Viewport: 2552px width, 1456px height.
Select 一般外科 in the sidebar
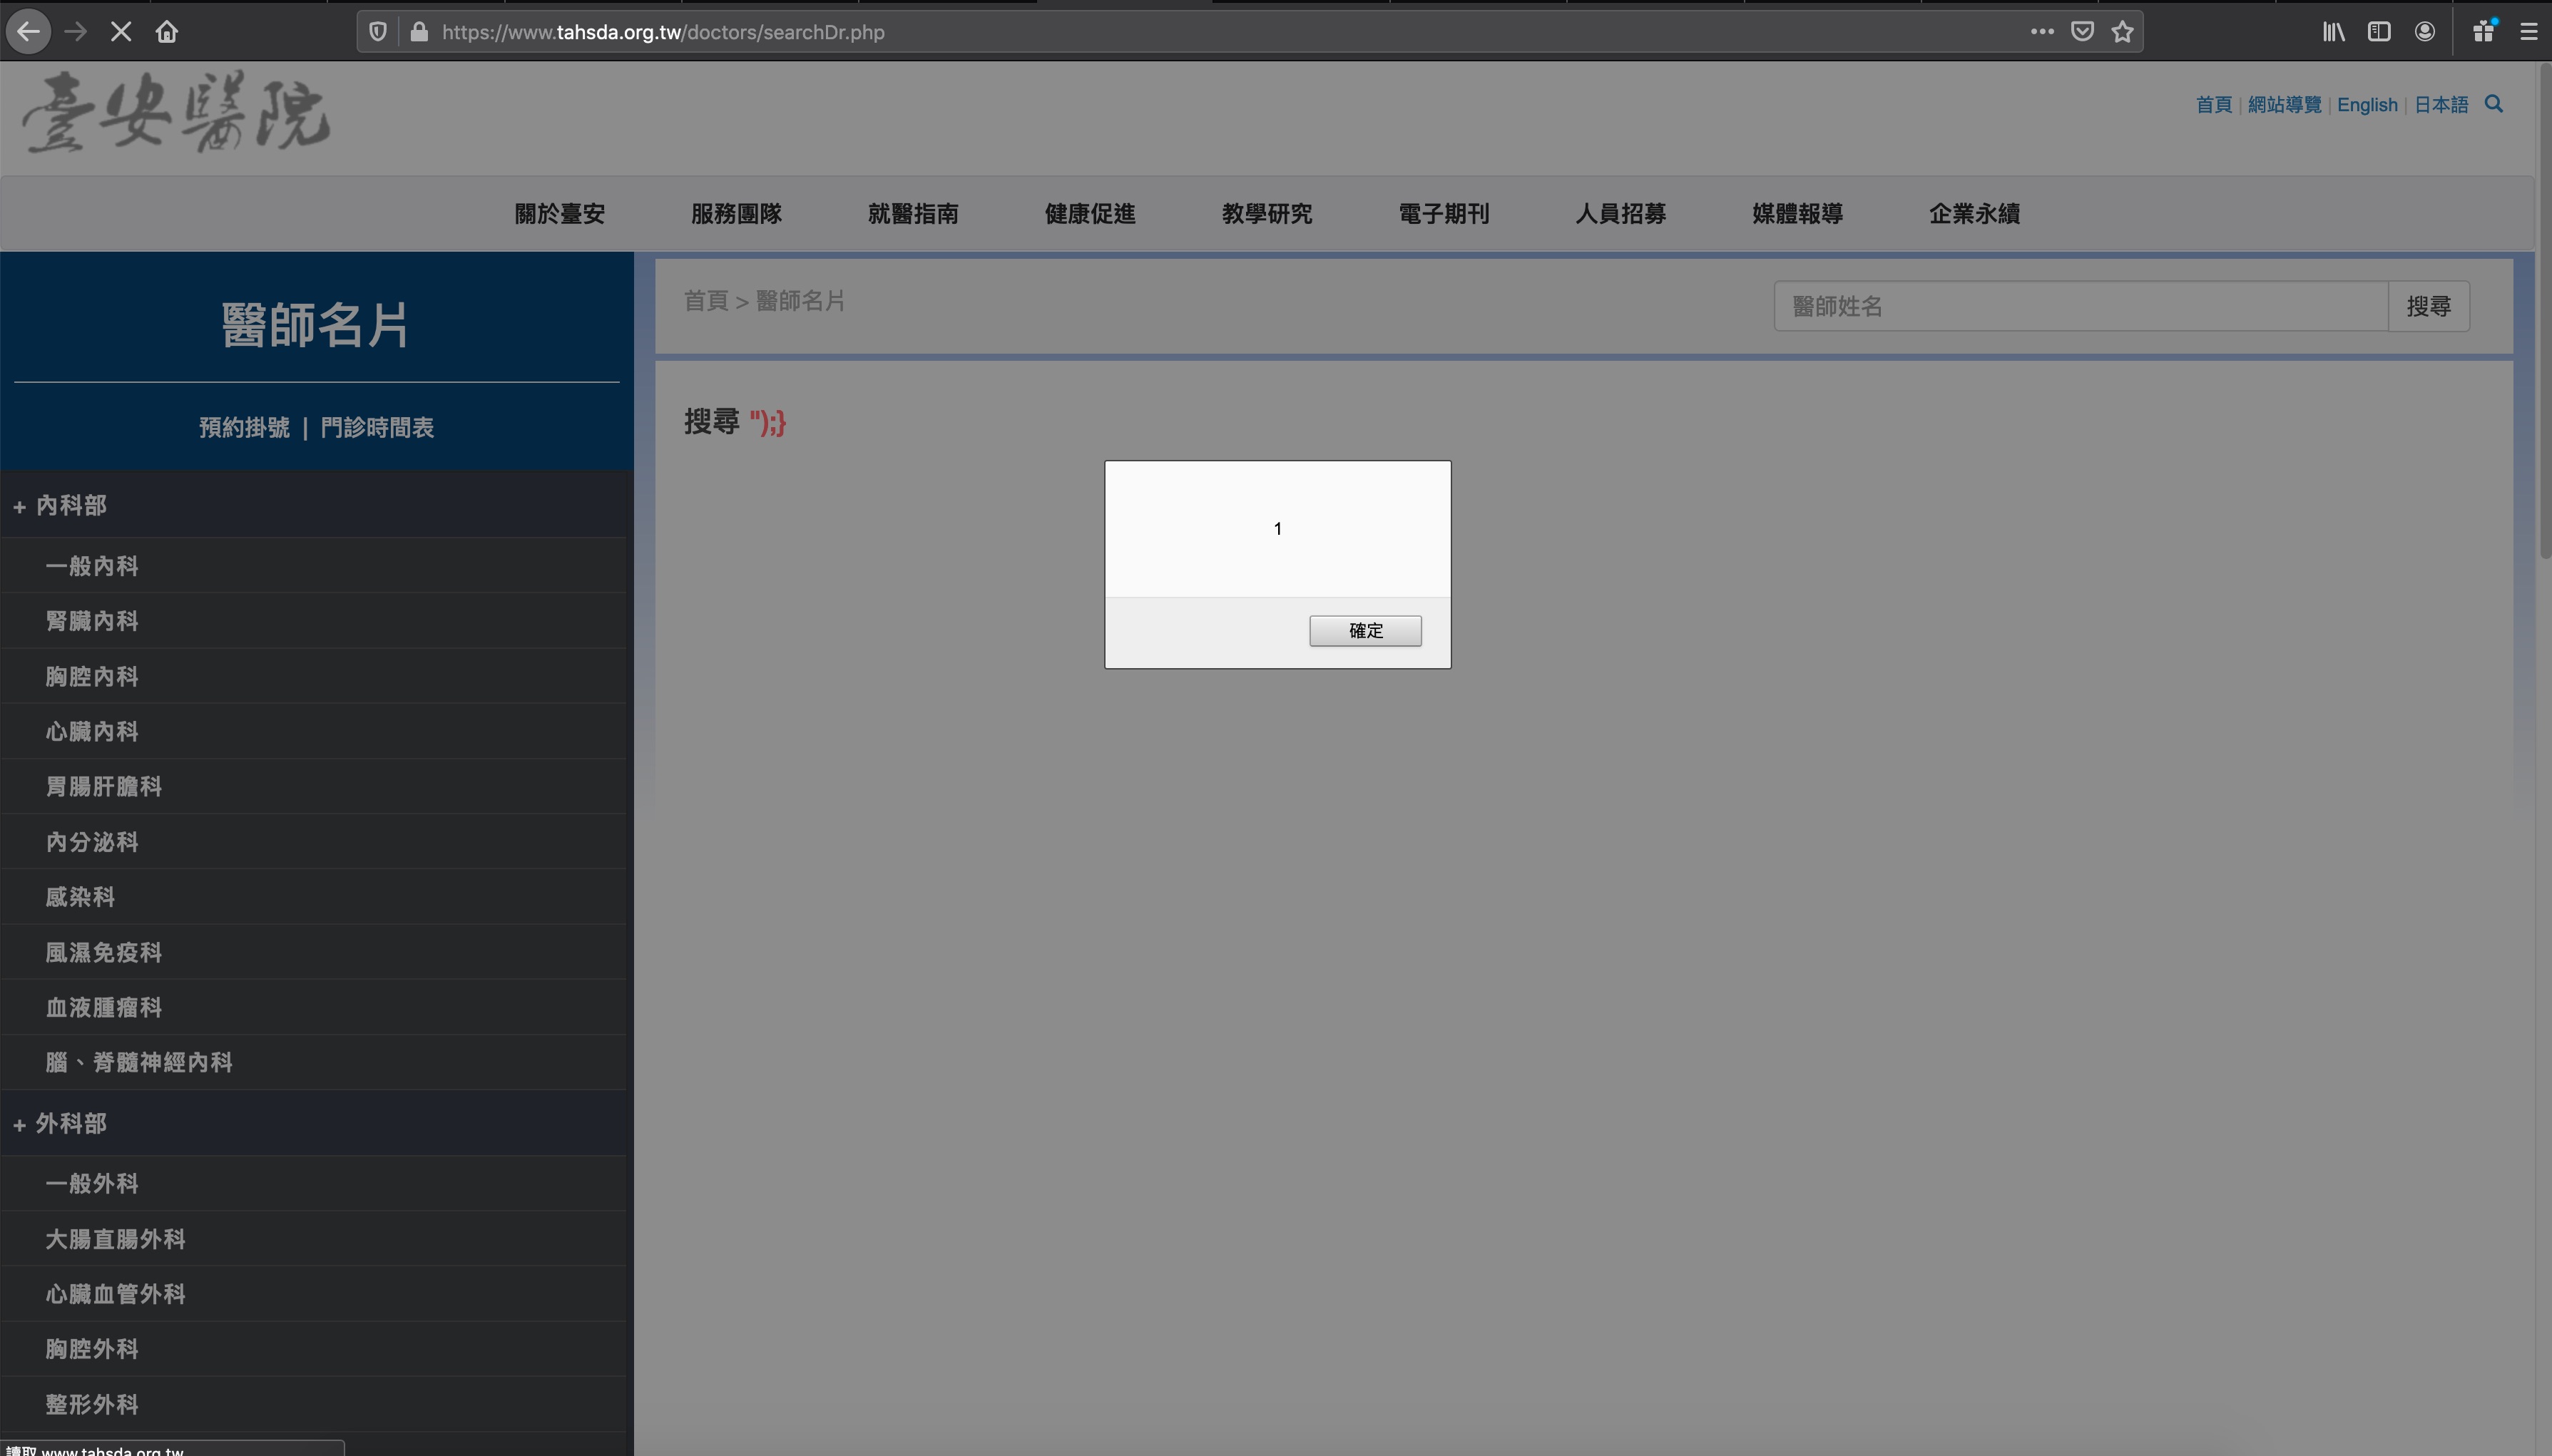pyautogui.click(x=92, y=1184)
